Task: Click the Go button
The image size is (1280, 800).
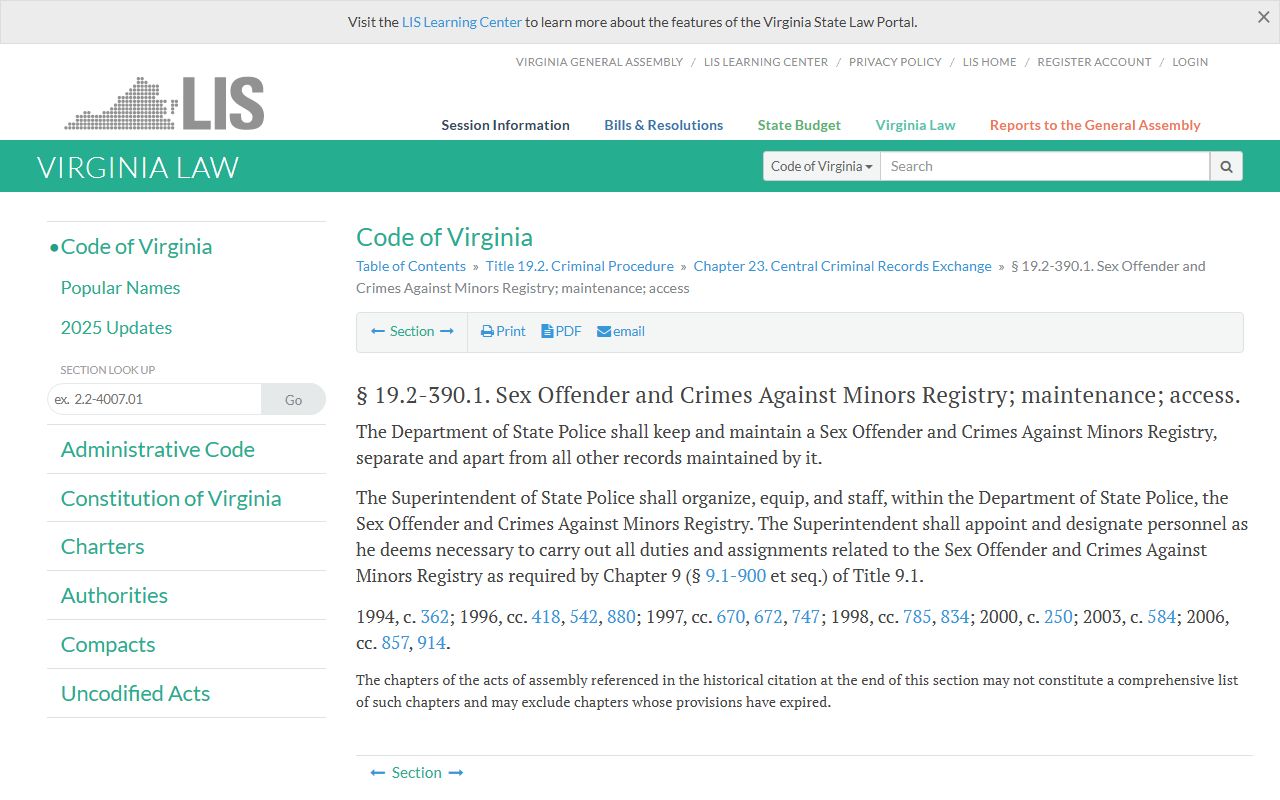Action: pos(293,399)
